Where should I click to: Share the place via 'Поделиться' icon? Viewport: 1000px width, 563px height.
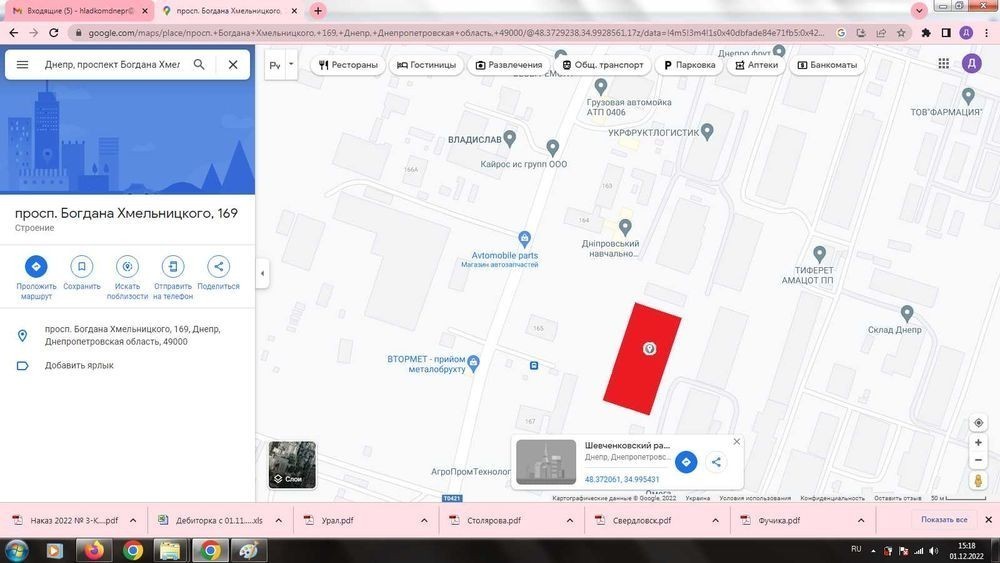(219, 267)
